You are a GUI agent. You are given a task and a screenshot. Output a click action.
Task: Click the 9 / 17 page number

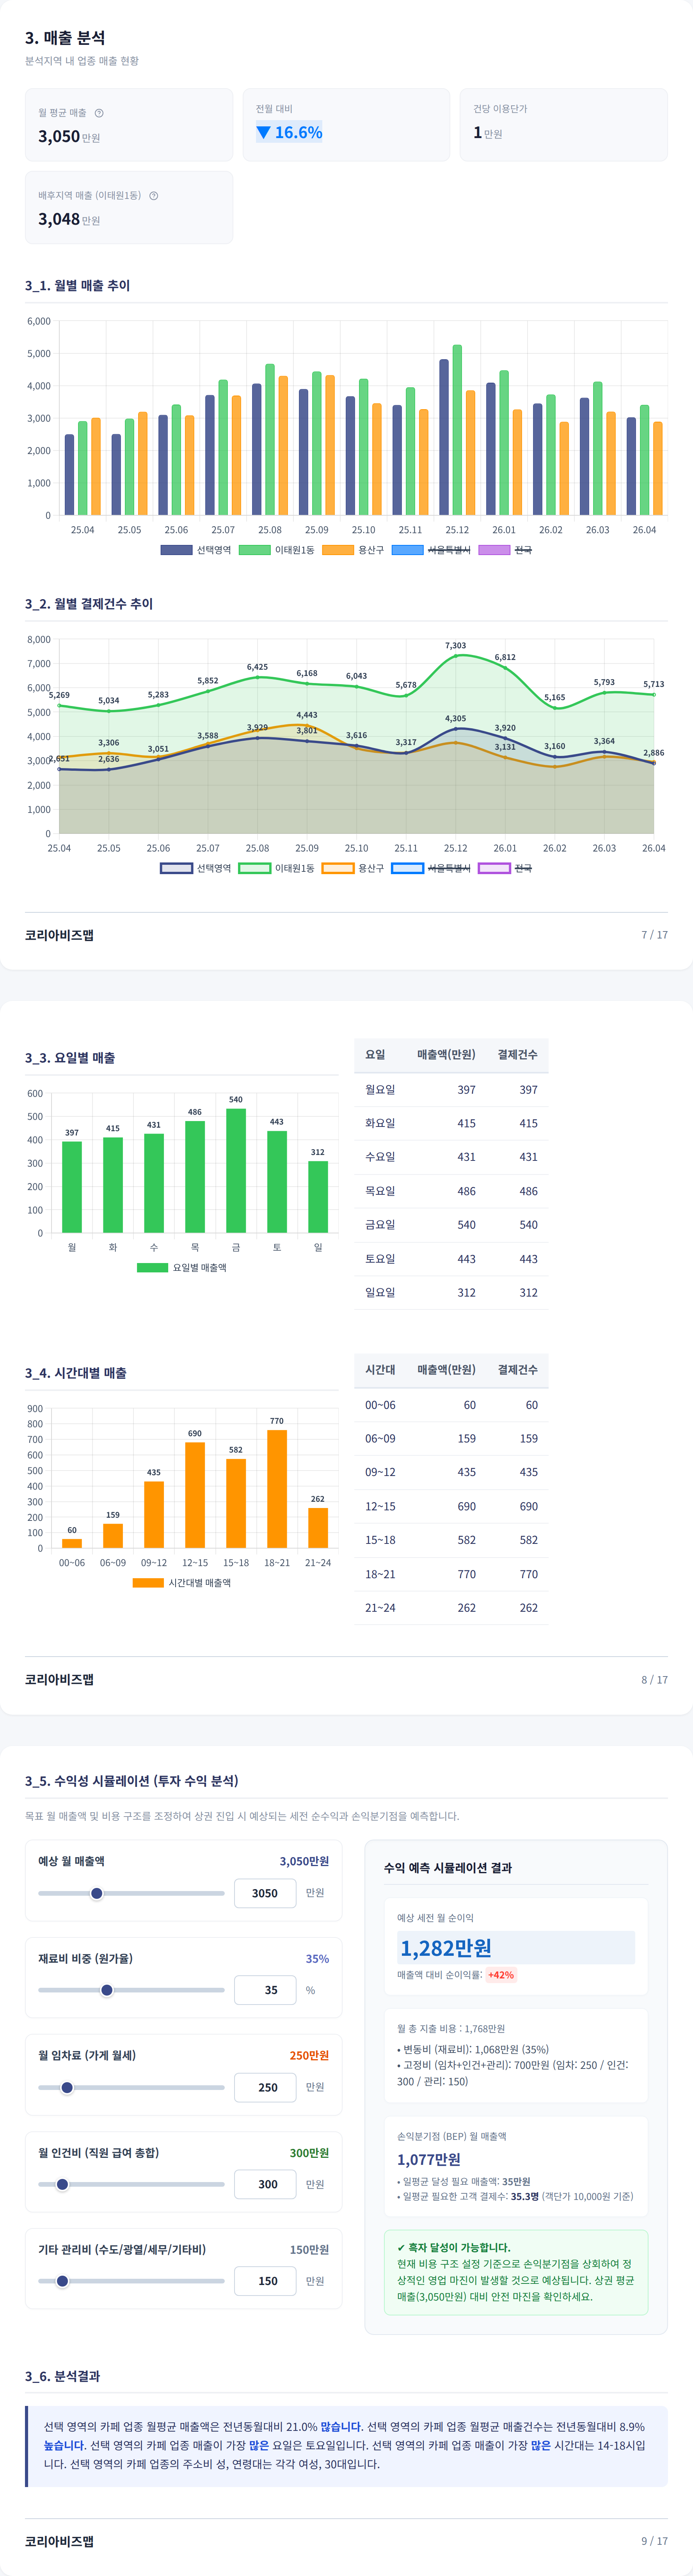pyautogui.click(x=654, y=2541)
